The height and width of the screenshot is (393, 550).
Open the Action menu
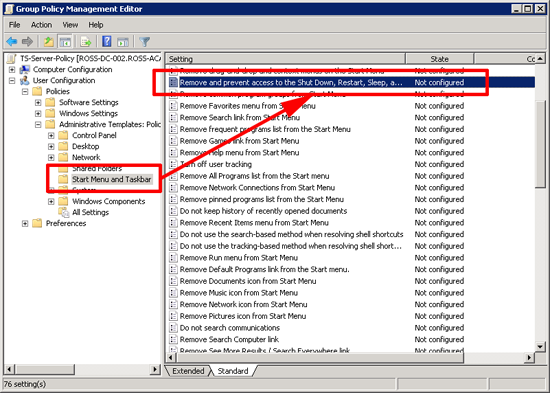41,25
